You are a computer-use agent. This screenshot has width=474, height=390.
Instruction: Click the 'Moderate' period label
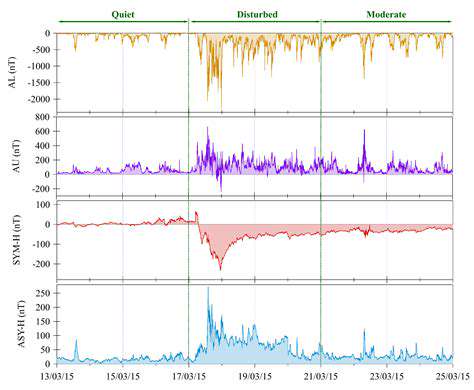tap(386, 14)
